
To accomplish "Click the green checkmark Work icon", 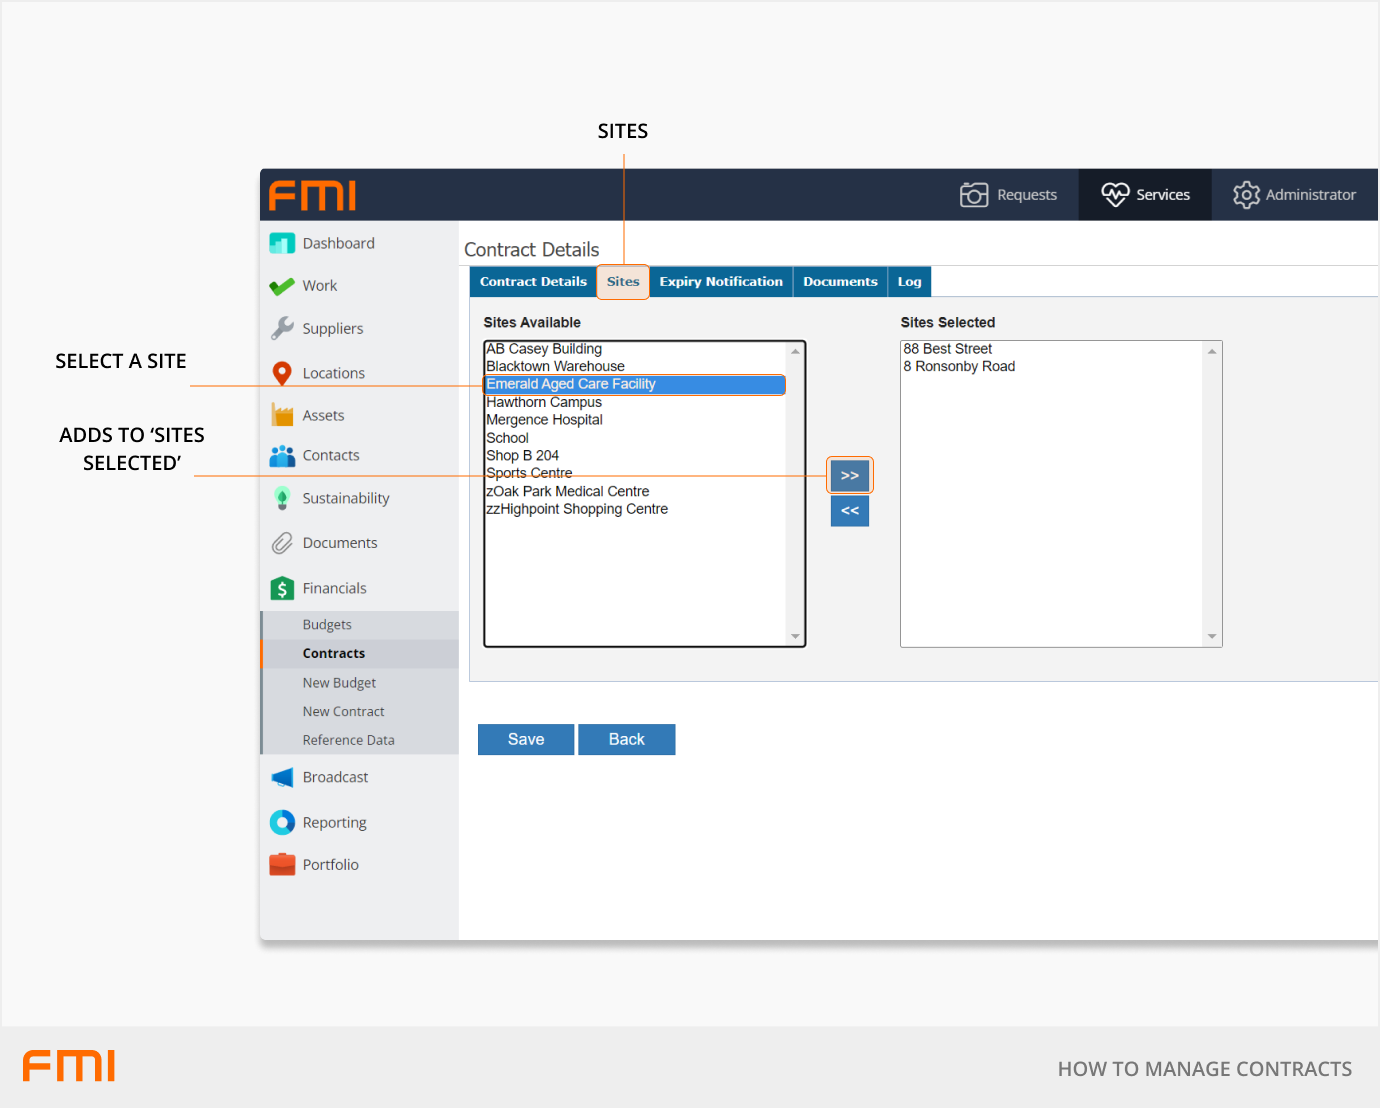I will (282, 287).
